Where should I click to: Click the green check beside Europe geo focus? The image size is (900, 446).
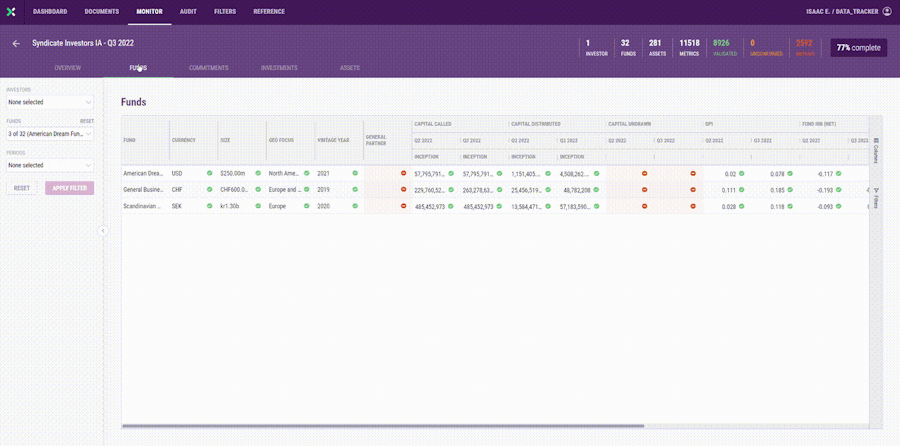pos(307,206)
